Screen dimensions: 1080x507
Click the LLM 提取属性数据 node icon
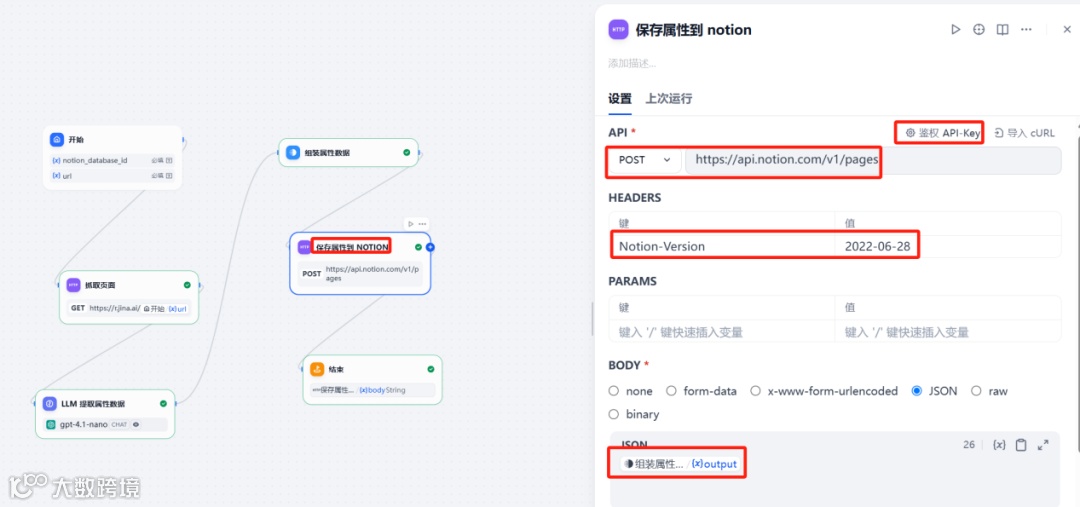click(x=50, y=404)
